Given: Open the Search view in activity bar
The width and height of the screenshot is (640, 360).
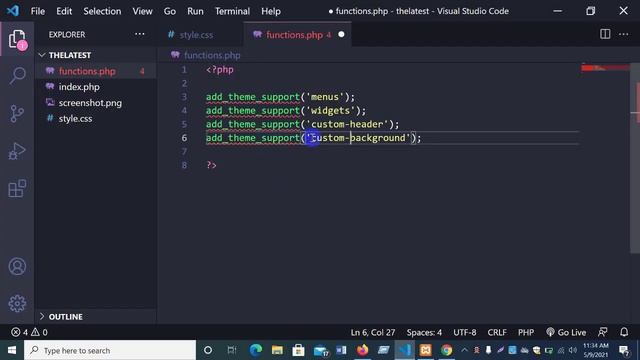Looking at the screenshot, I should [17, 76].
